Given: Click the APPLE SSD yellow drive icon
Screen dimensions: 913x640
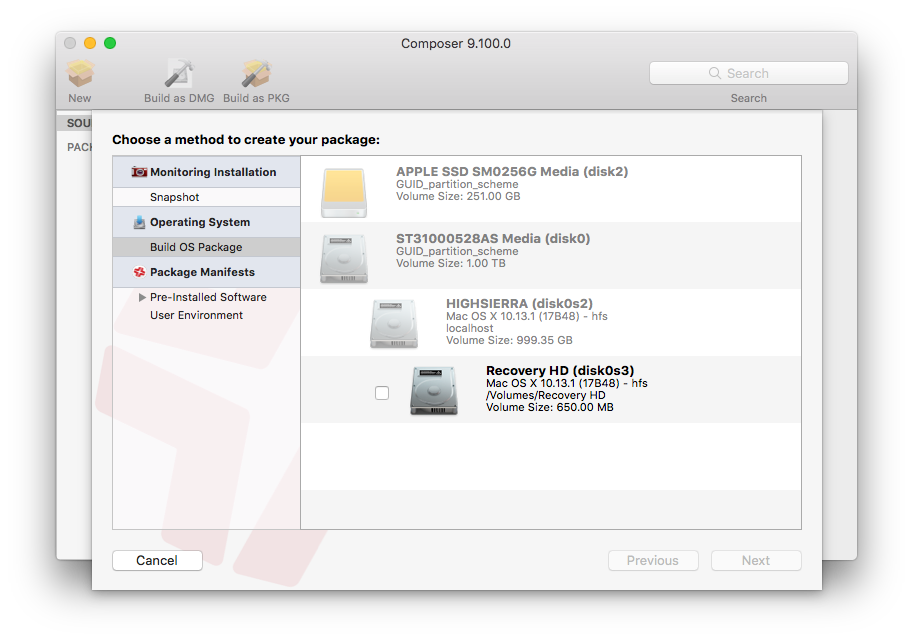Looking at the screenshot, I should tap(344, 193).
